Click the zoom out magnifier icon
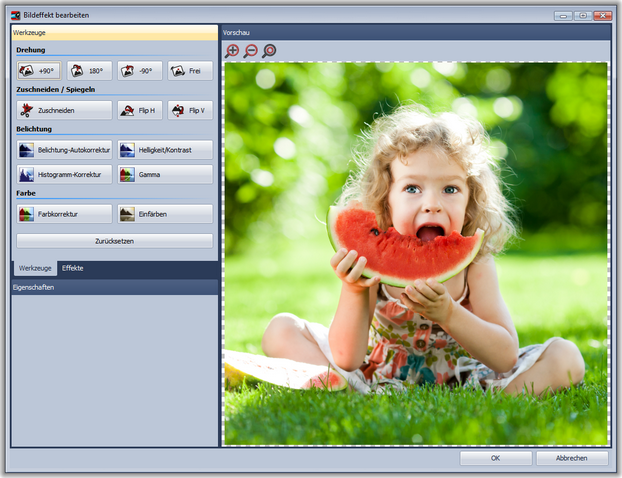The image size is (622, 478). tap(250, 51)
